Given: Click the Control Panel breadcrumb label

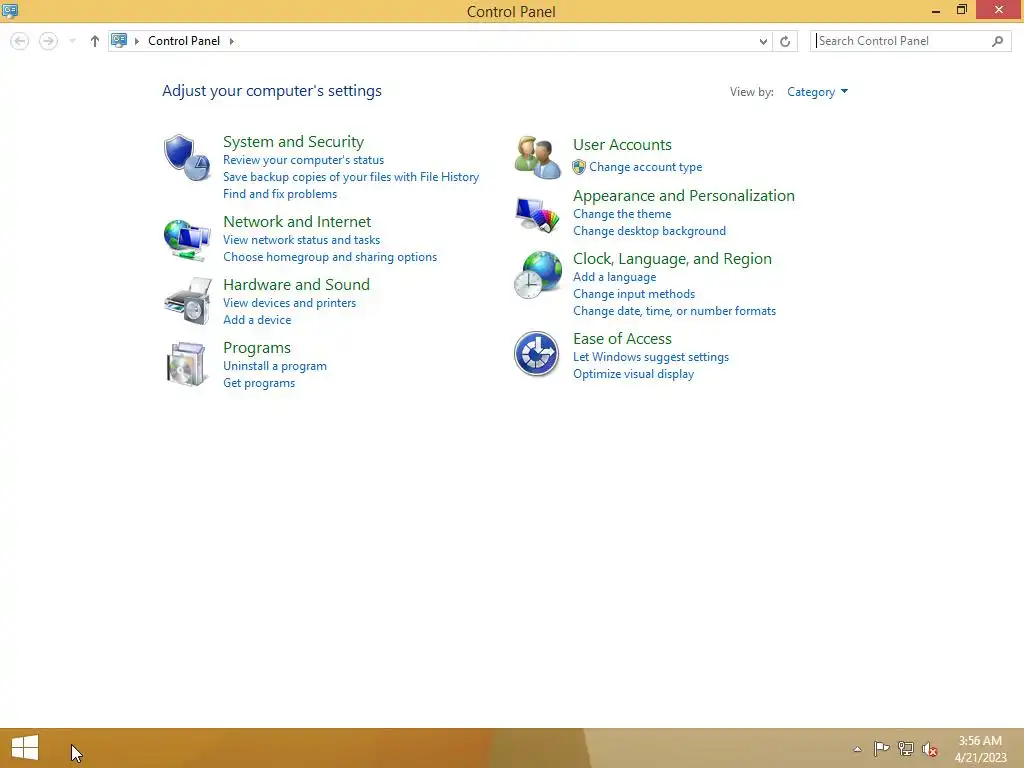Looking at the screenshot, I should coord(184,41).
